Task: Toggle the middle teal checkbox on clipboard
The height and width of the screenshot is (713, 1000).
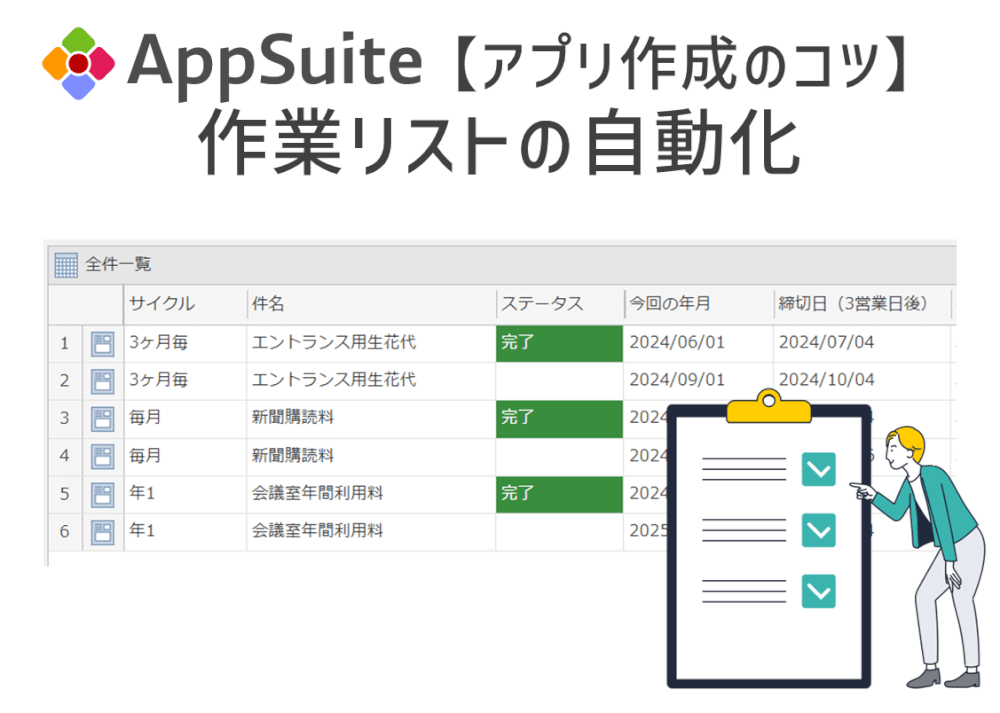Action: click(x=818, y=530)
